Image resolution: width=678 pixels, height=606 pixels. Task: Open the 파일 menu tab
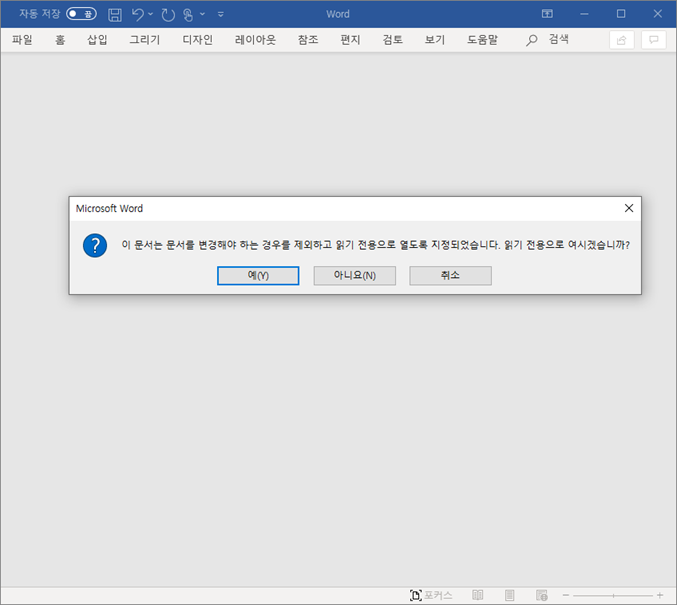click(22, 40)
